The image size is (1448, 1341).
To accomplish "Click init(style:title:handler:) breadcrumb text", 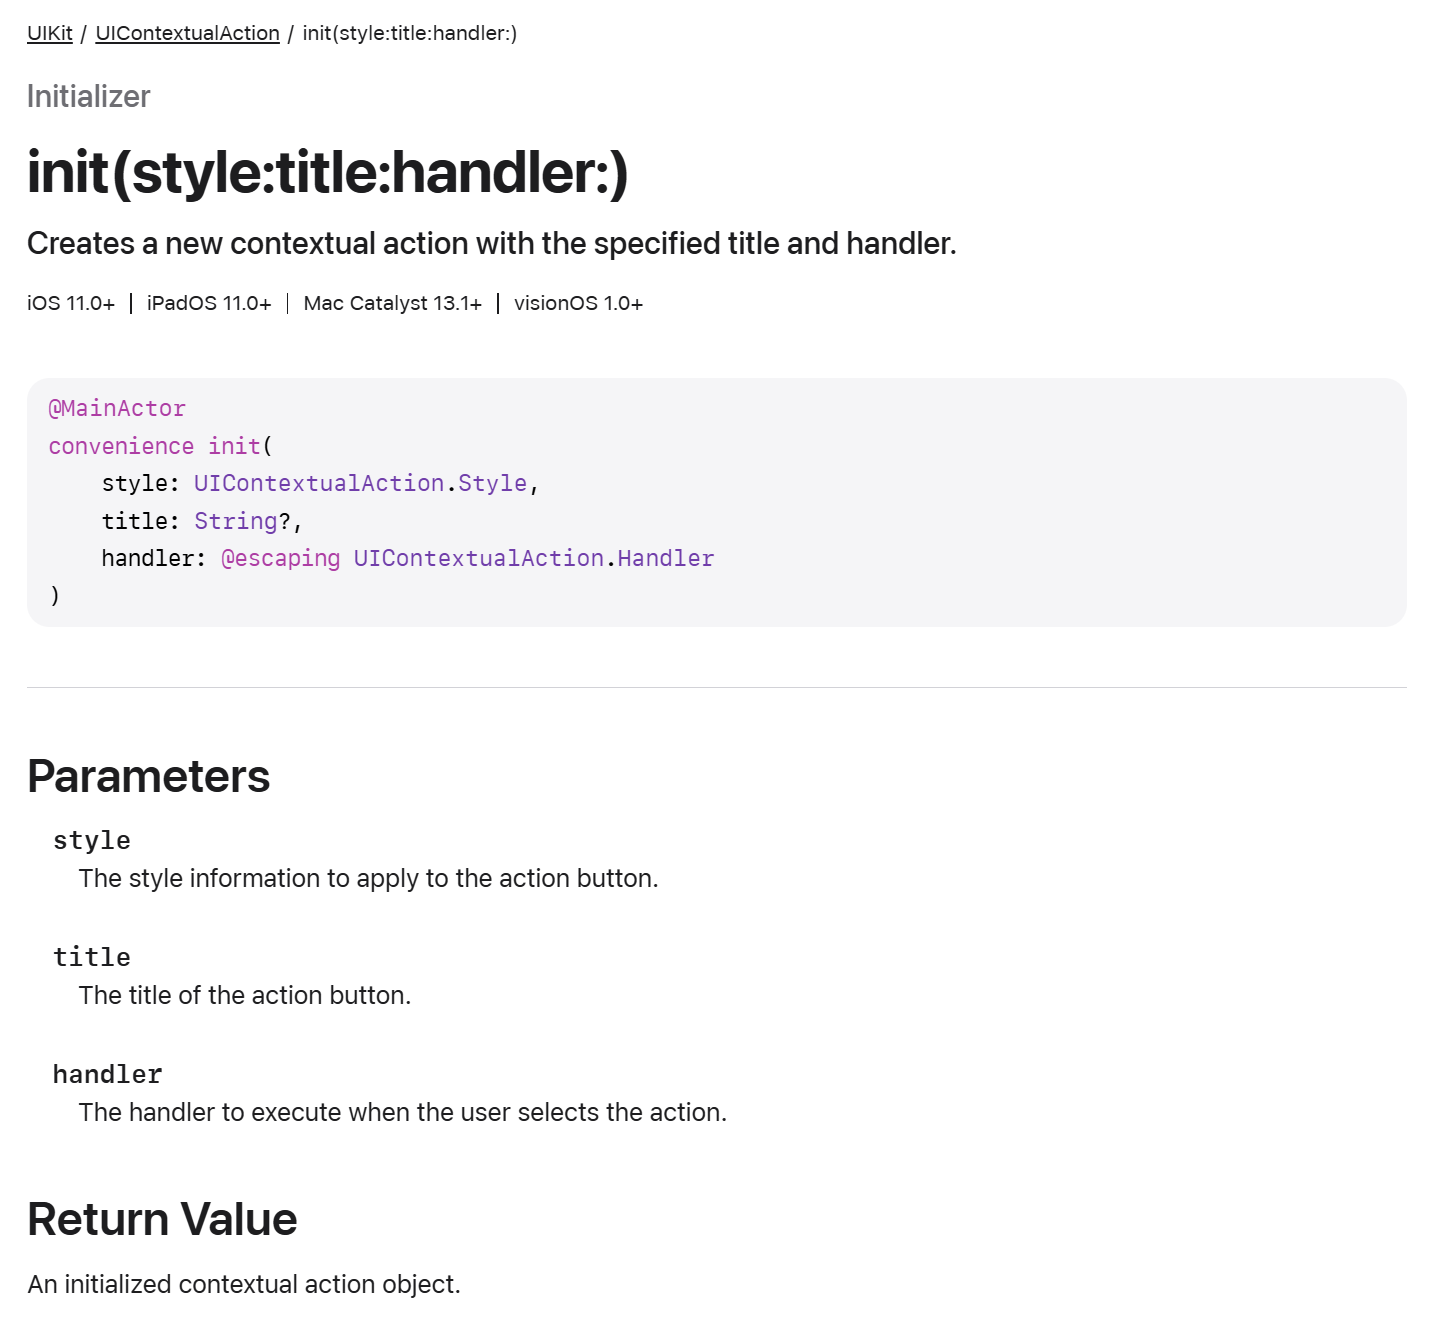I will [x=410, y=33].
